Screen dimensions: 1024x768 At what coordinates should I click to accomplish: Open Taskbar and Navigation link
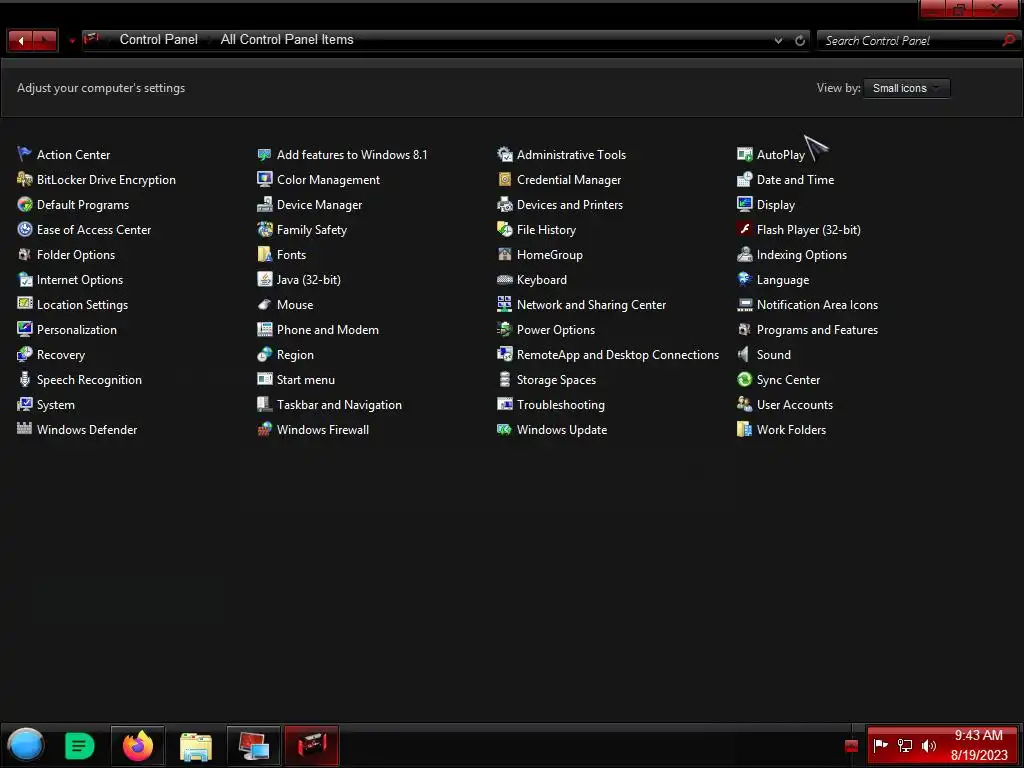pos(340,405)
